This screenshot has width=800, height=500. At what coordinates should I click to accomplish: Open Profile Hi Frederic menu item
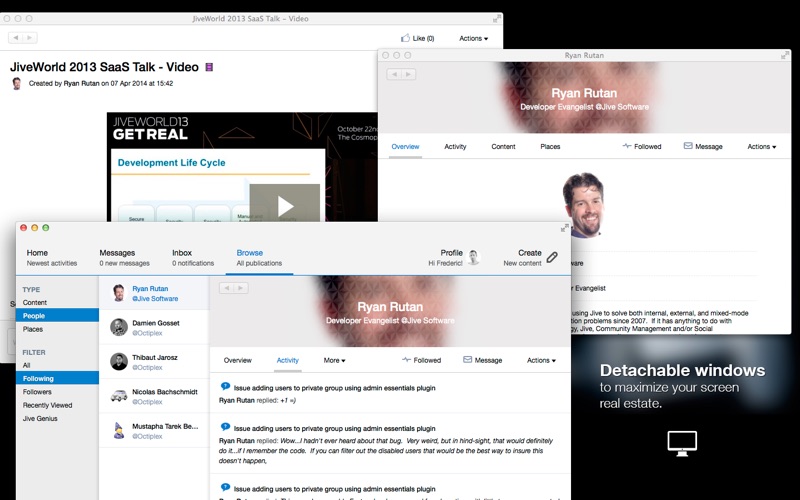click(x=445, y=258)
